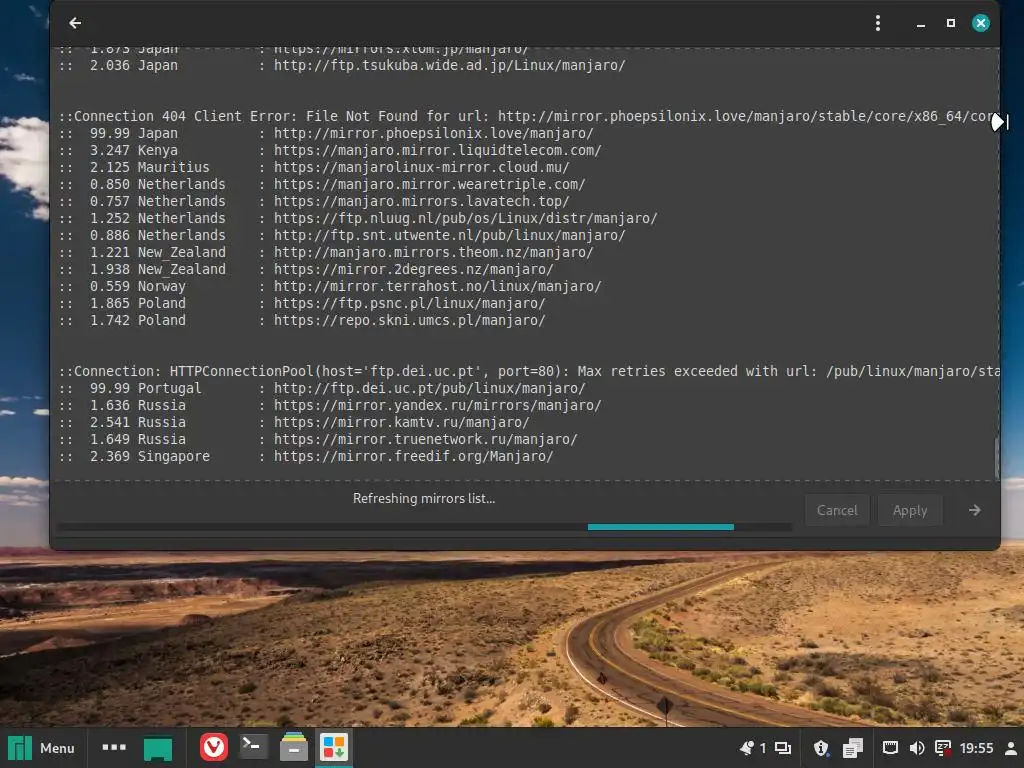Click the Cancel button

(x=837, y=510)
